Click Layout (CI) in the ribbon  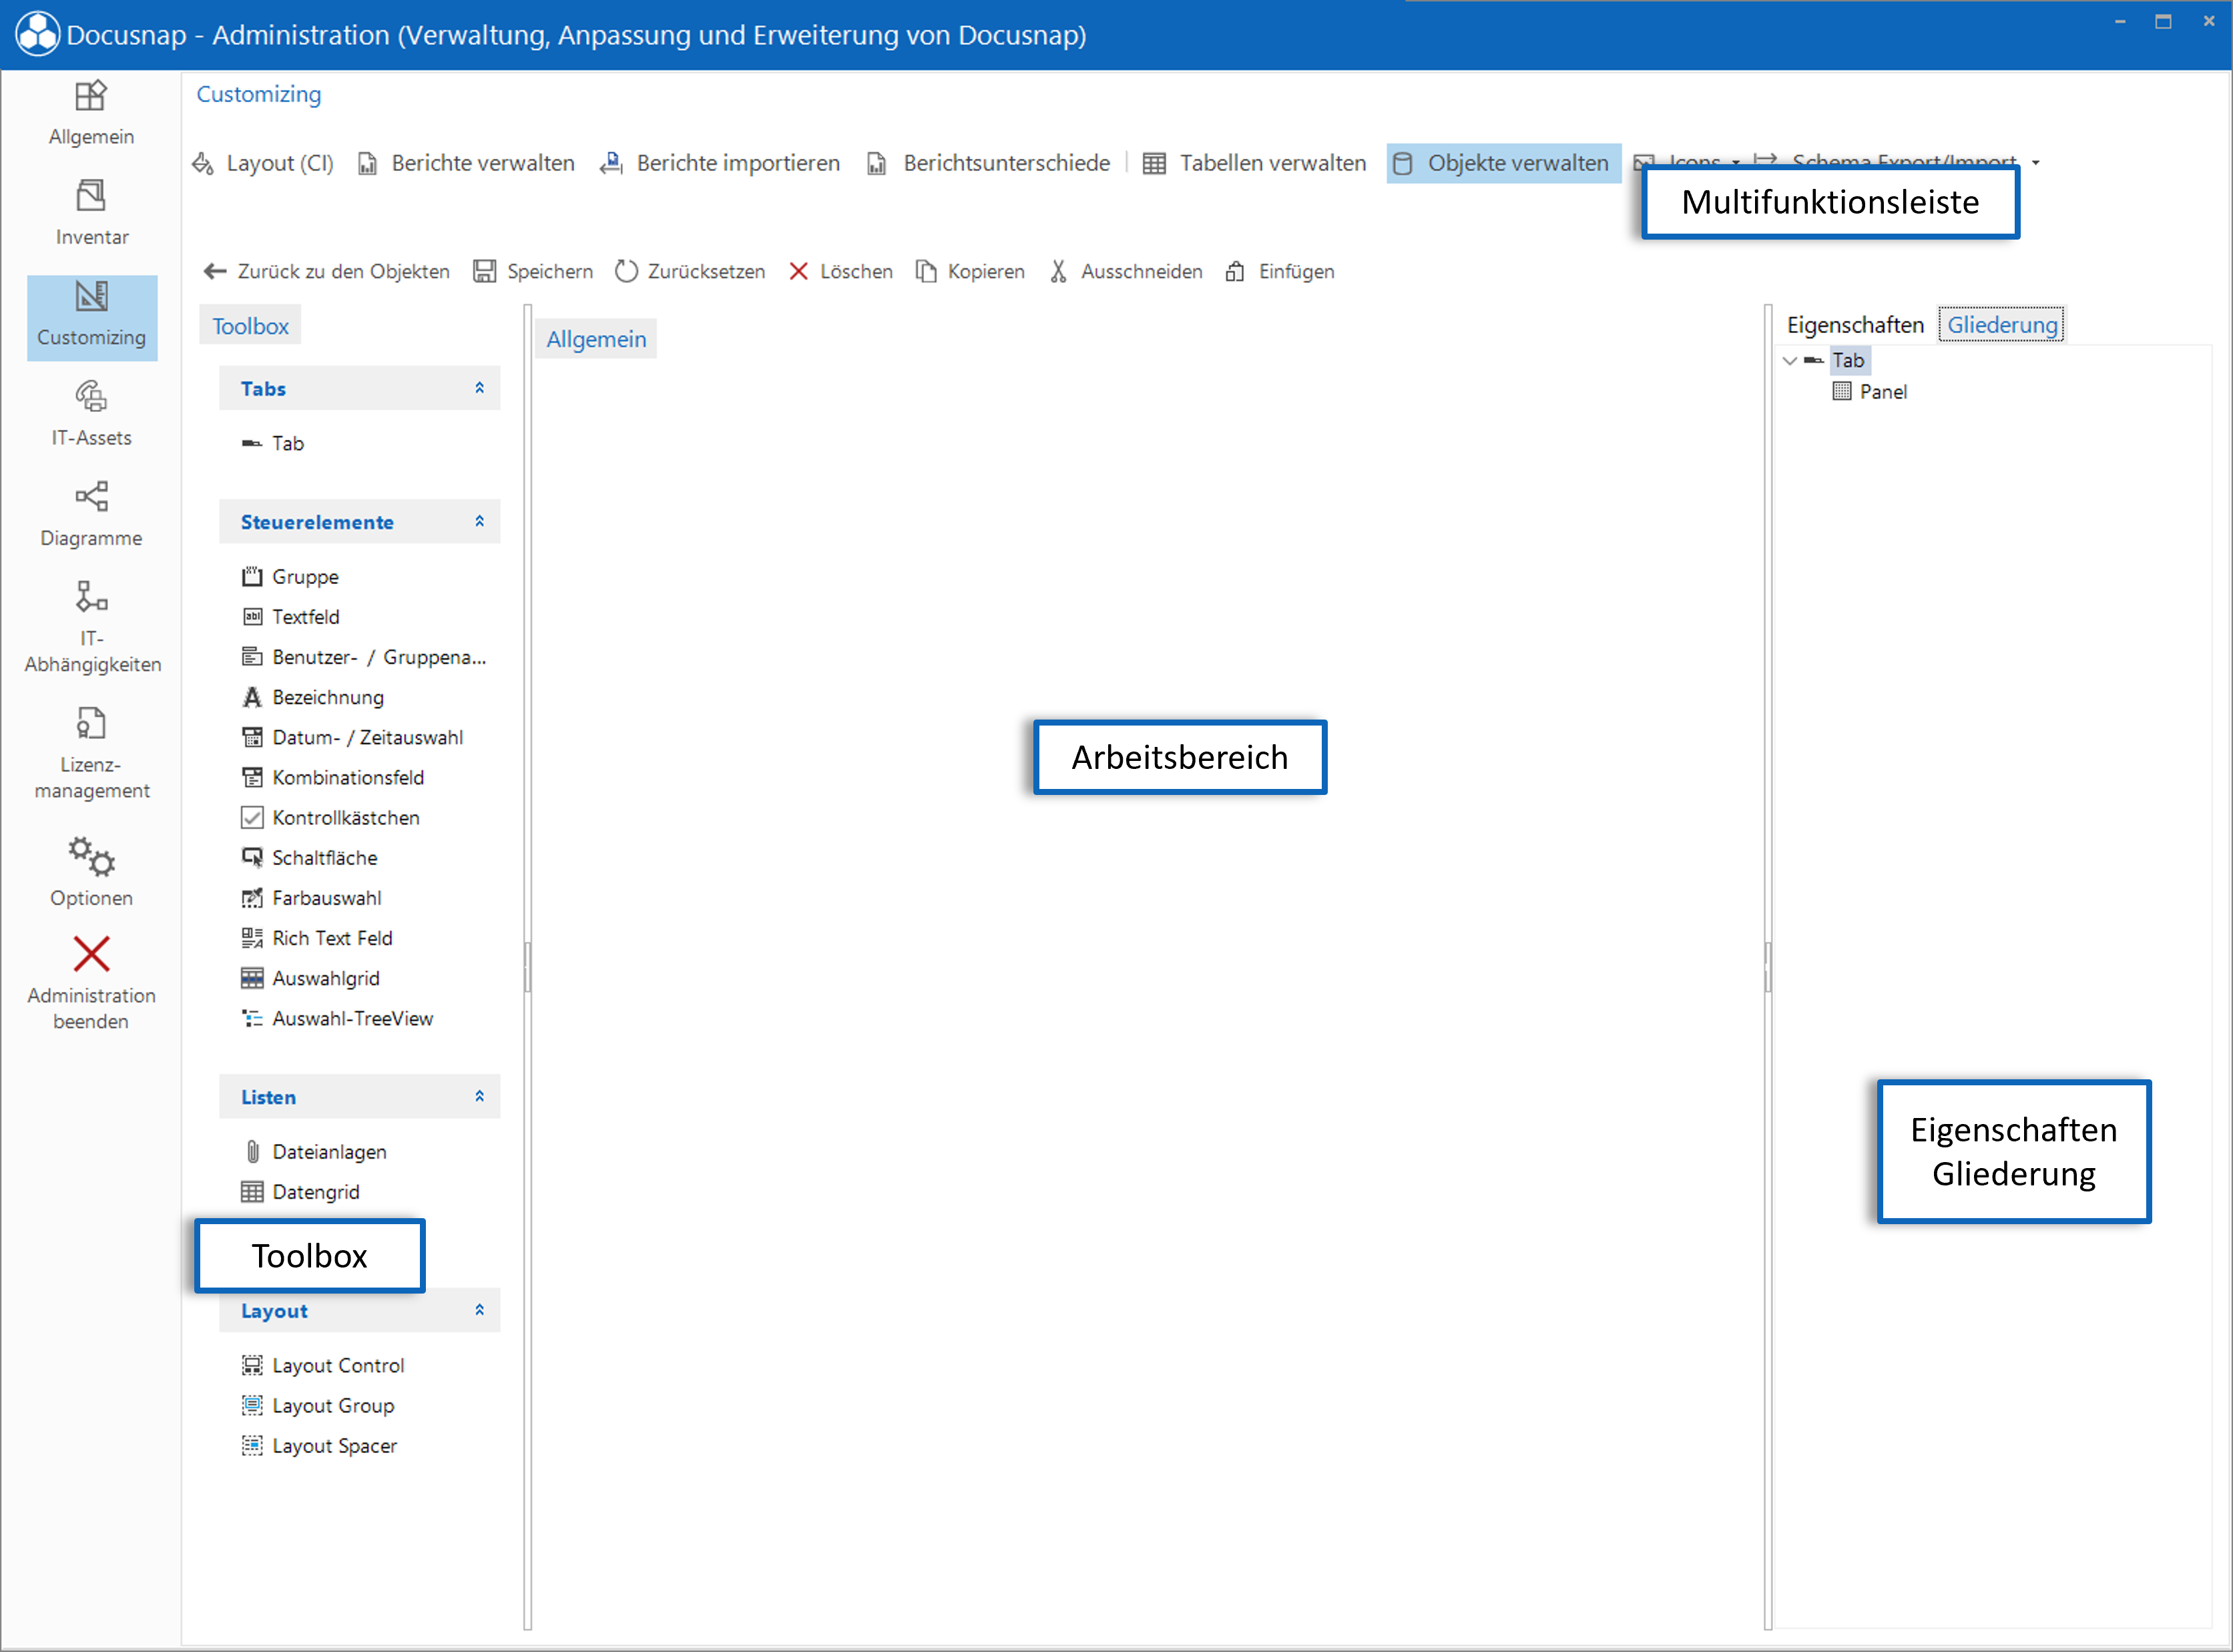(x=263, y=163)
